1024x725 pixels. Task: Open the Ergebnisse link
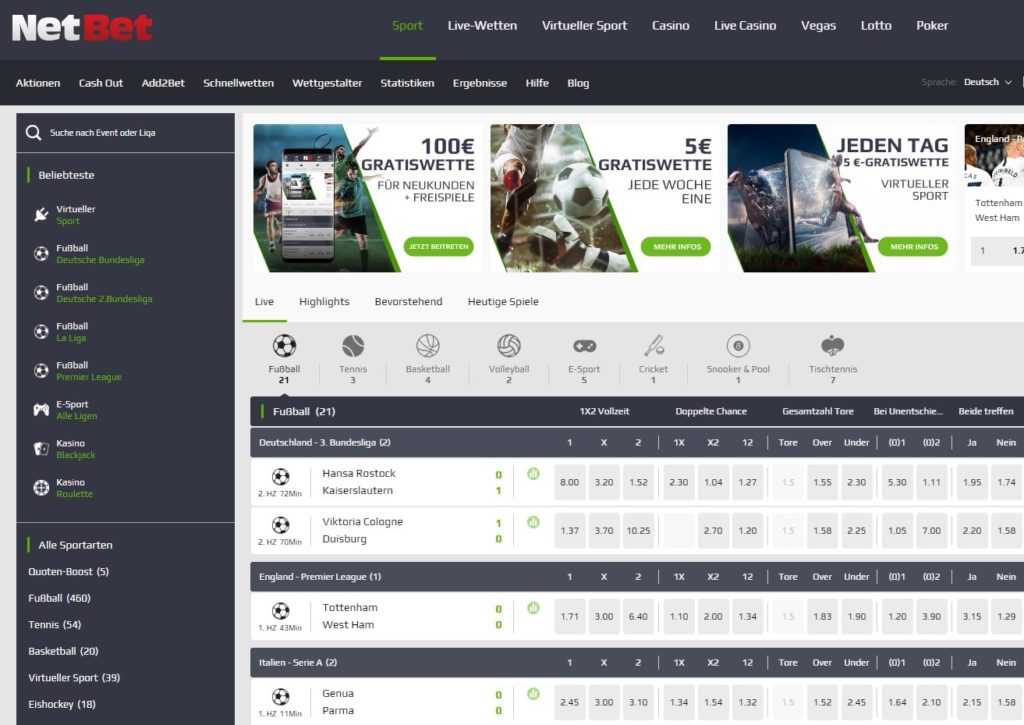coord(480,83)
